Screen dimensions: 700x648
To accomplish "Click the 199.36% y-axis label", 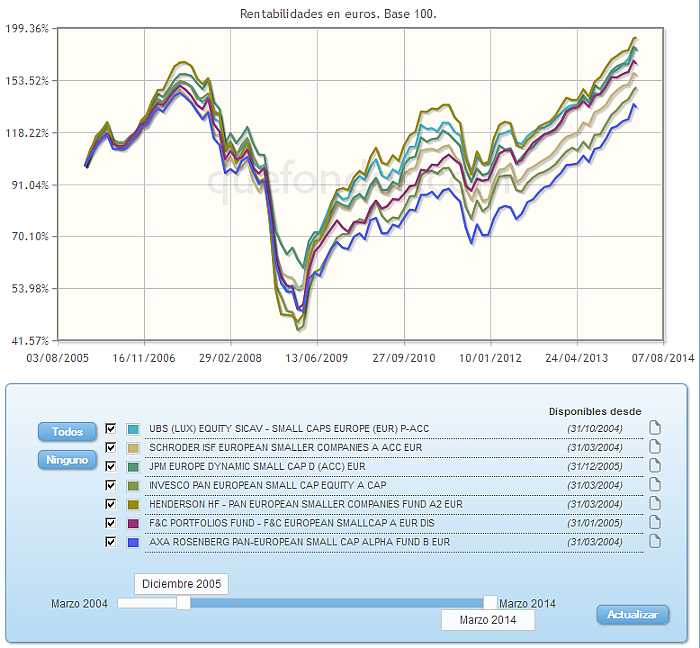I will click(26, 29).
